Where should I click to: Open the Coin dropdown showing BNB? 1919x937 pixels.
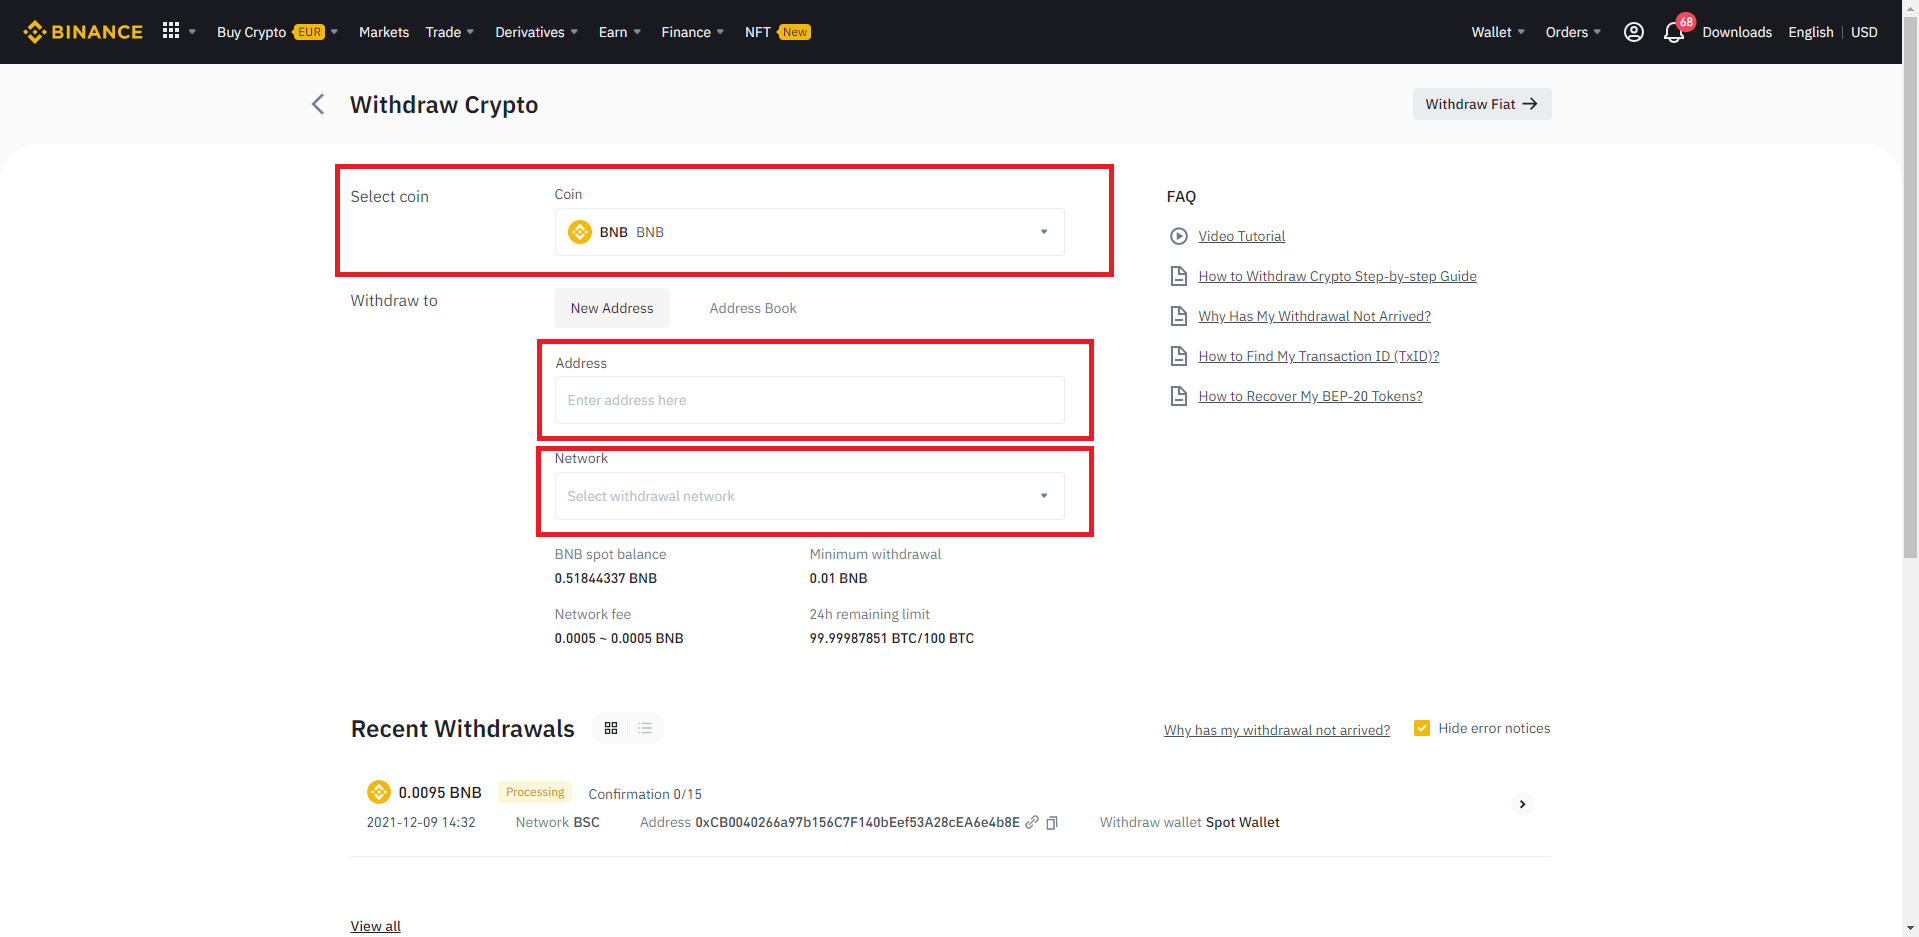point(809,232)
